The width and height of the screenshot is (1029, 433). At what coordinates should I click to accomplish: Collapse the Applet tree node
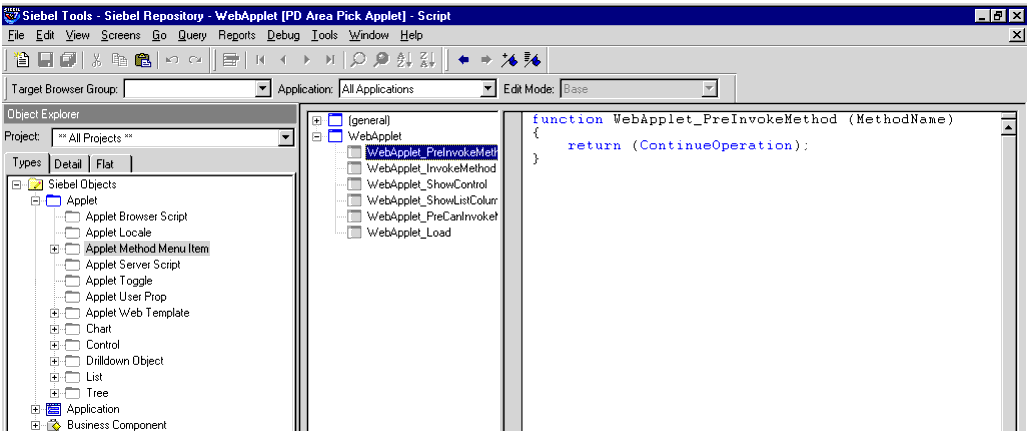pyautogui.click(x=35, y=200)
